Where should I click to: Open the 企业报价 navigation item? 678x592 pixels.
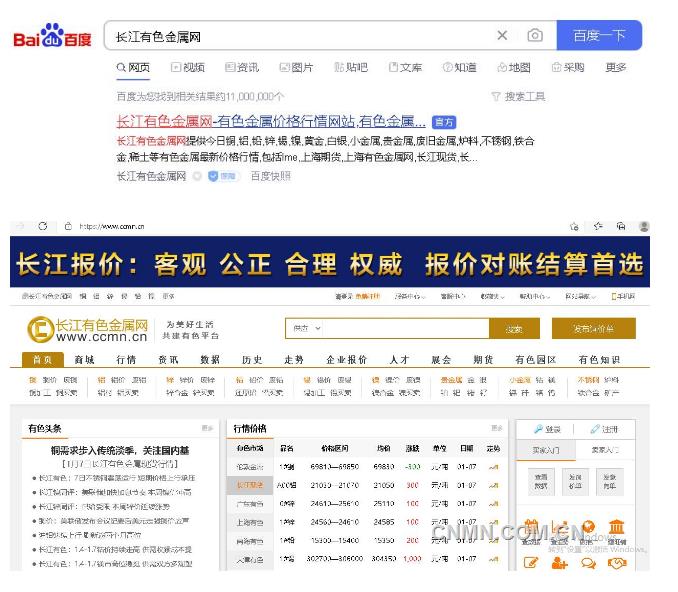coord(347,360)
